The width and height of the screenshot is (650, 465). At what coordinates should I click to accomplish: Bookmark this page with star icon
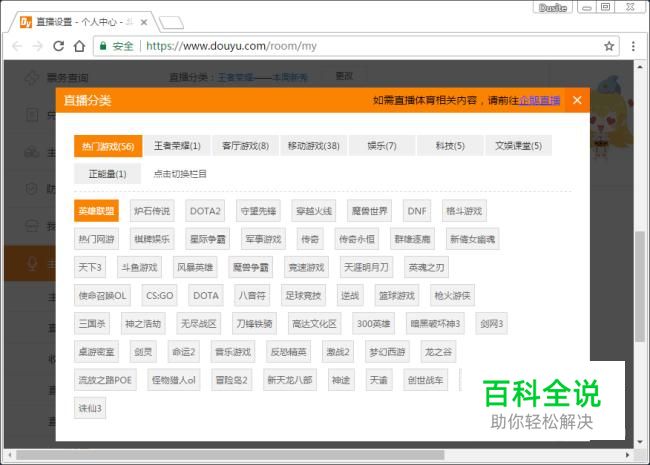609,46
